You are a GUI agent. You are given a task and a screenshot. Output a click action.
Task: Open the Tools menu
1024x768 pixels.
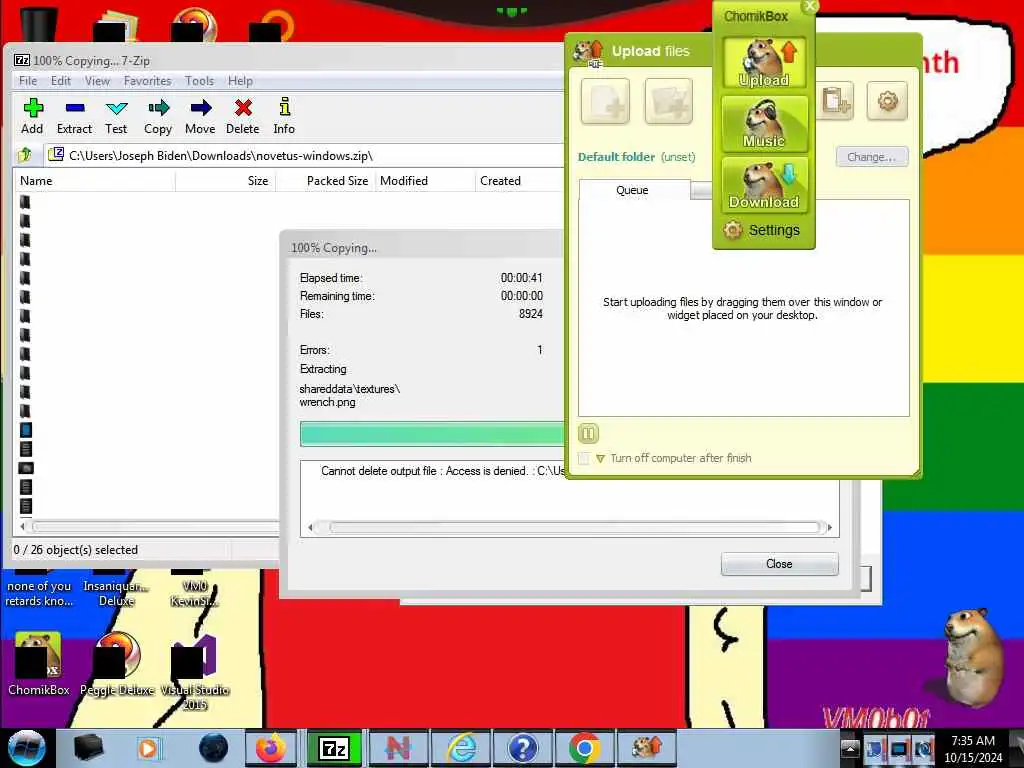[x=199, y=81]
